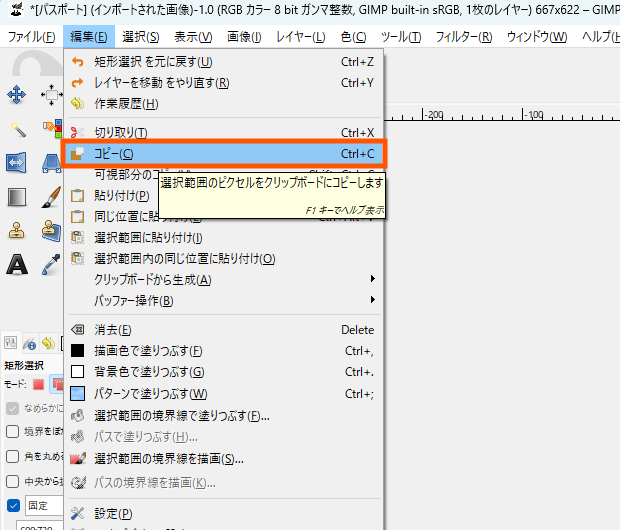
Task: Select the Color Picker eyedropper tool
Action: click(x=51, y=264)
